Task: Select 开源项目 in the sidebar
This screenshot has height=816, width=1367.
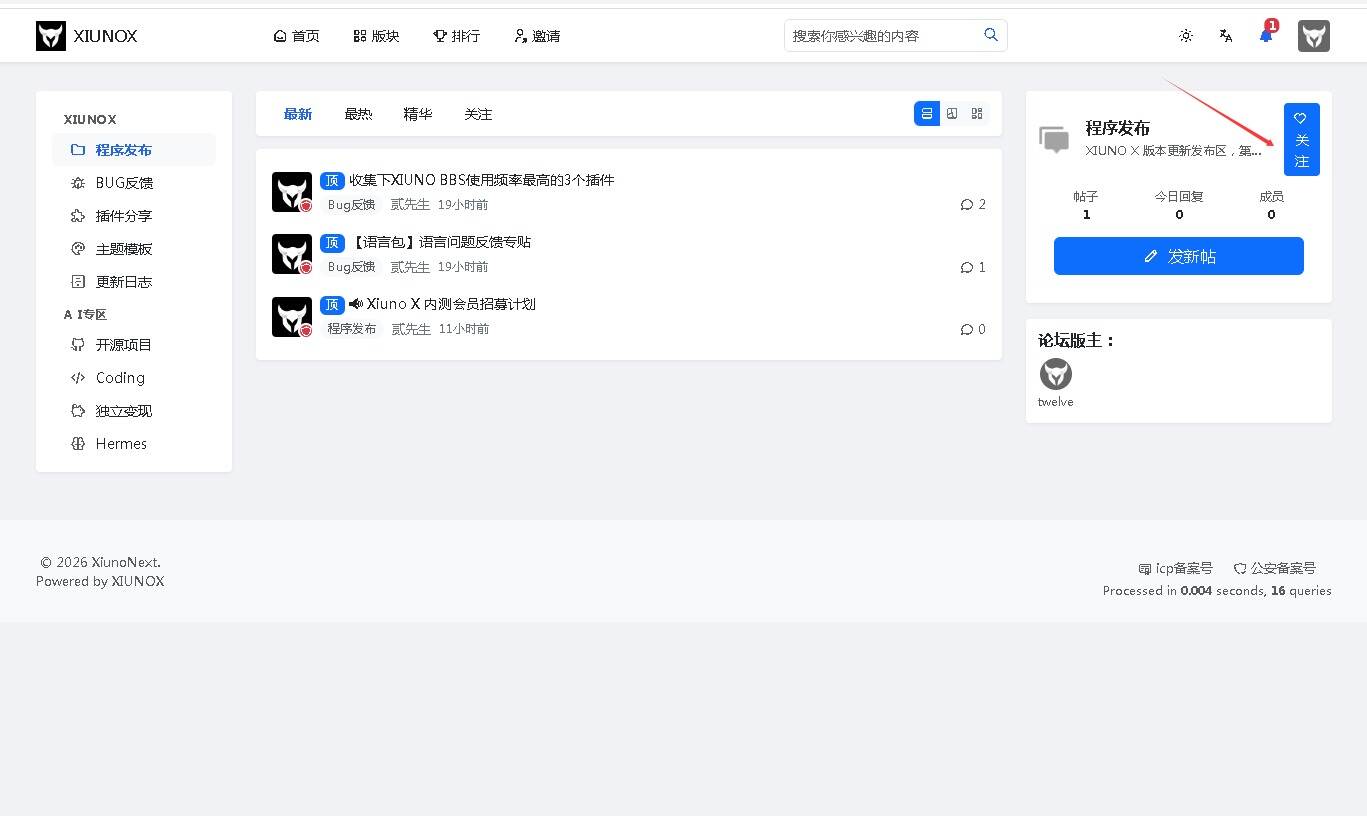Action: [x=134, y=345]
